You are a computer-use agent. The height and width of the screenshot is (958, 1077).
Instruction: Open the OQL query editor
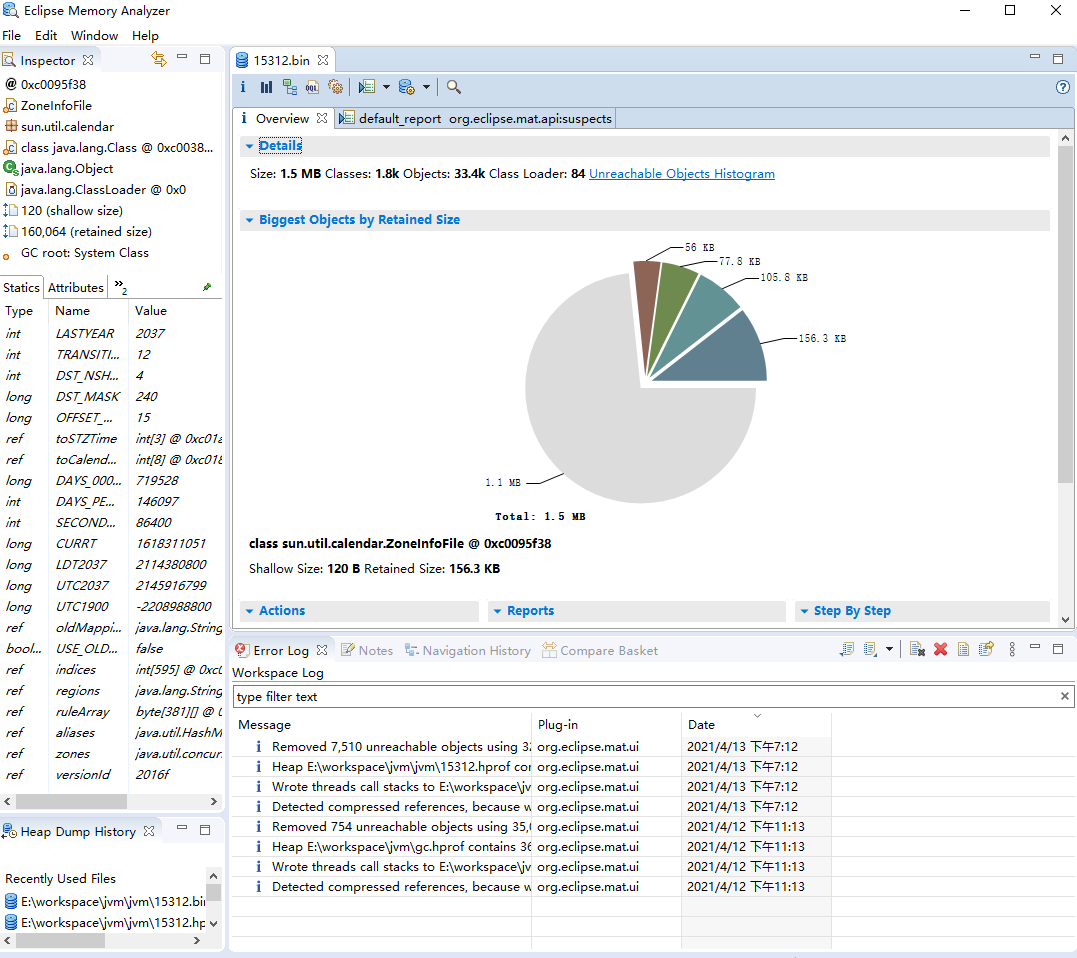pos(313,87)
